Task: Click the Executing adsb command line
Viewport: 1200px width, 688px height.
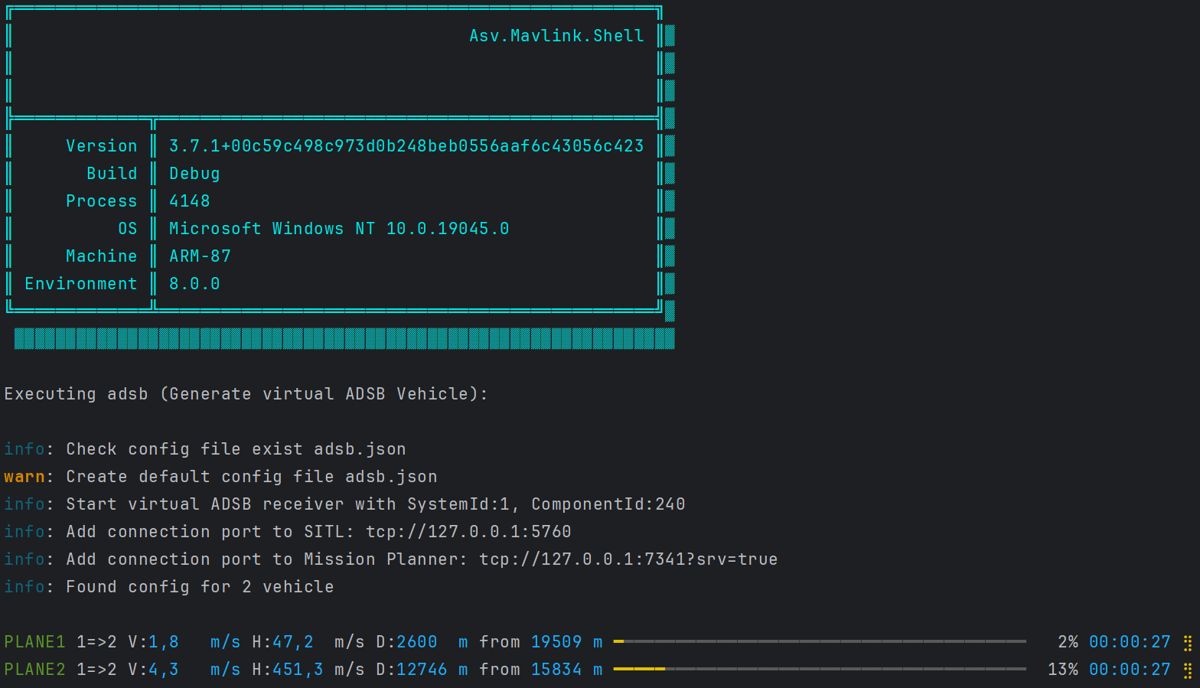Action: click(x=246, y=394)
